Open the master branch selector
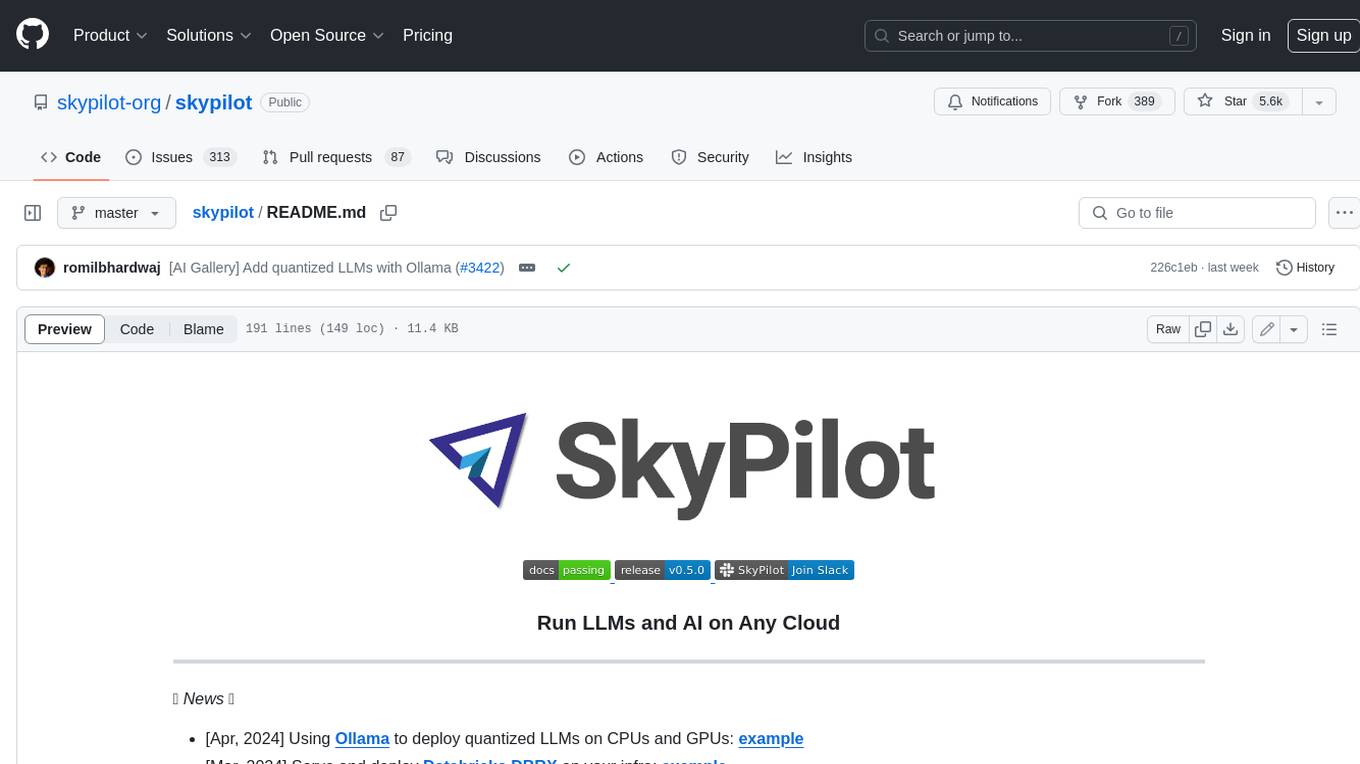Image resolution: width=1360 pixels, height=764 pixels. 116,213
